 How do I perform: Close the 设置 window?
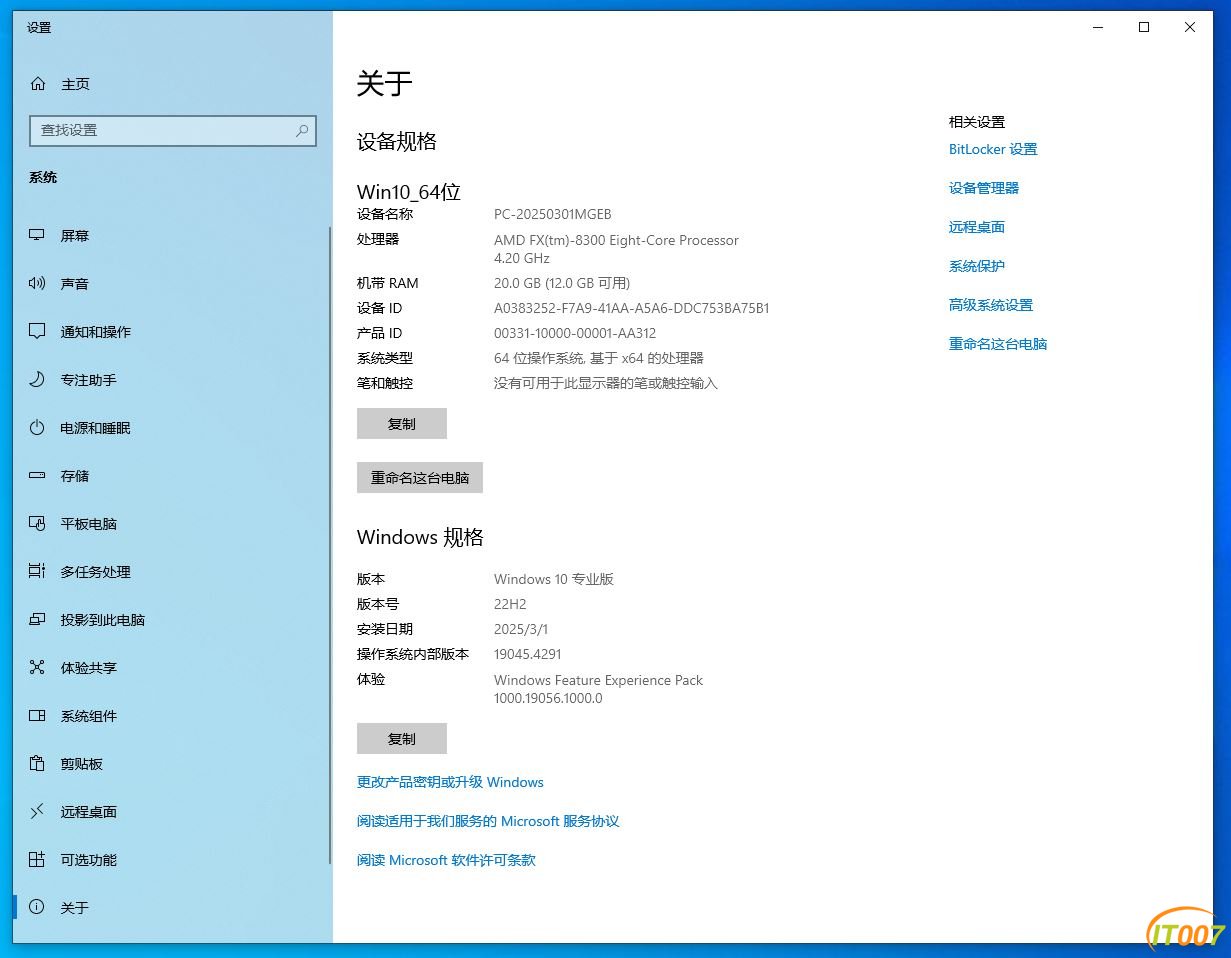[1190, 28]
